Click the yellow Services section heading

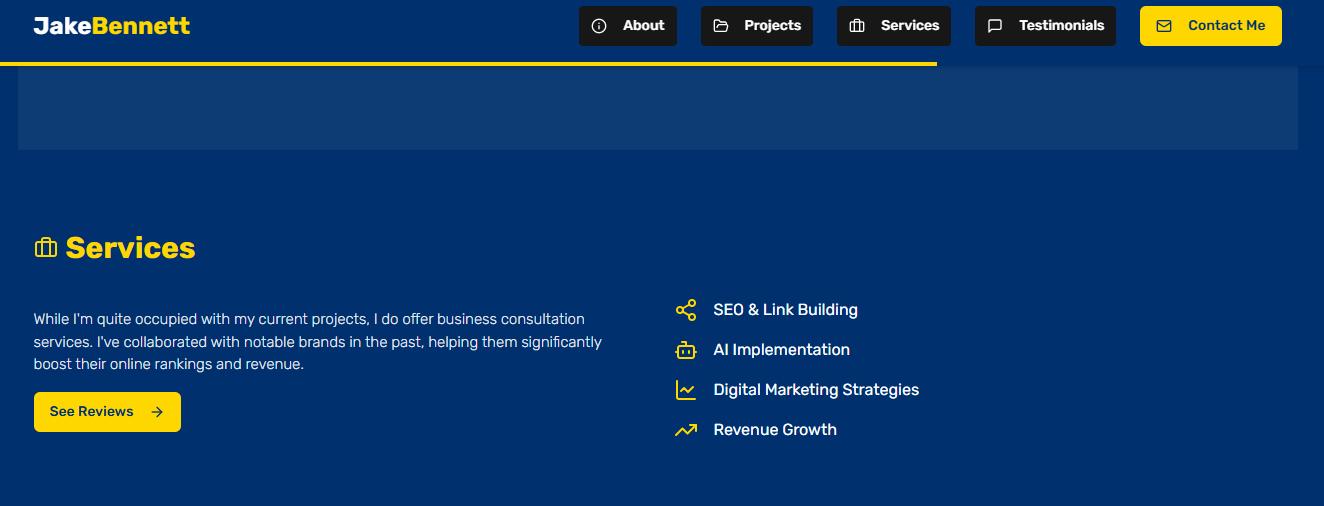point(130,248)
